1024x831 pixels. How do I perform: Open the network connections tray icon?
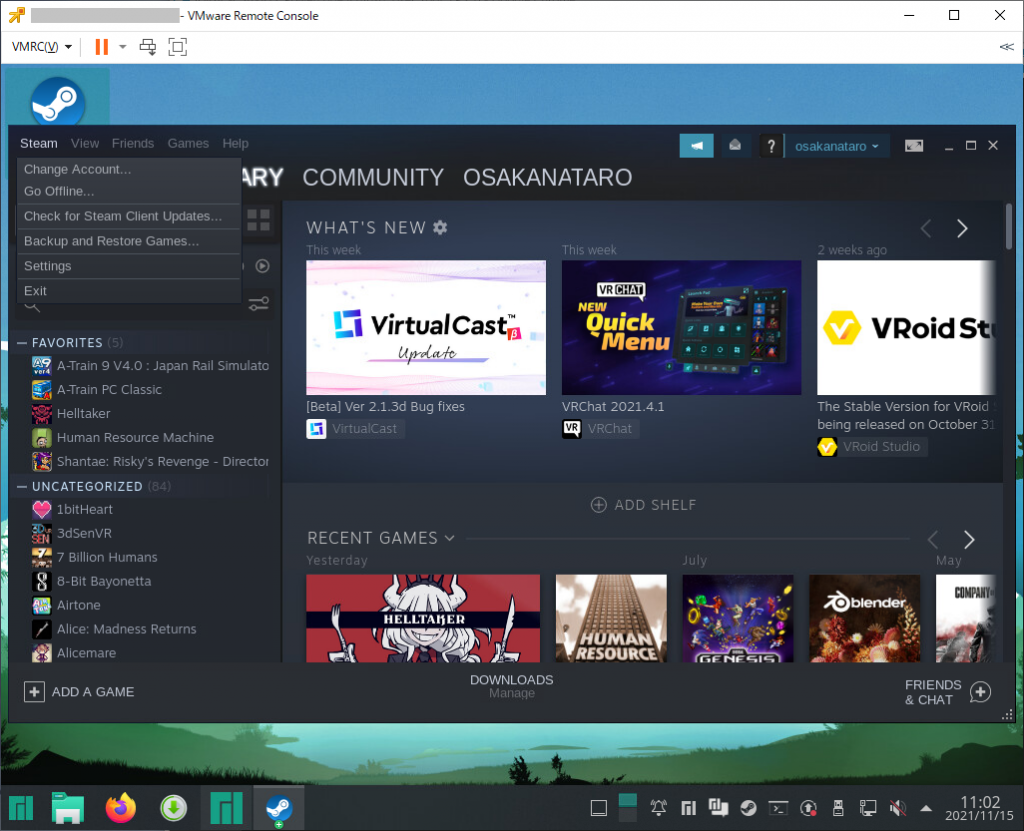868,808
